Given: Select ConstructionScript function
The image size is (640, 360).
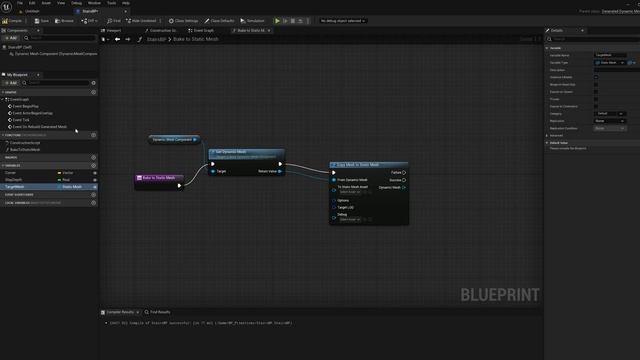Looking at the screenshot, I should (x=24, y=143).
